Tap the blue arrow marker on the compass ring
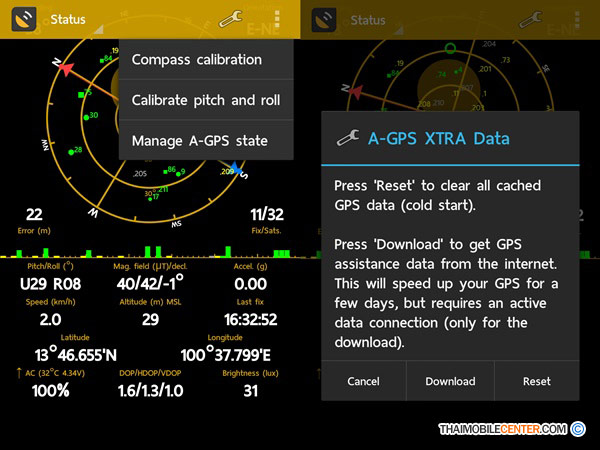 point(233,169)
